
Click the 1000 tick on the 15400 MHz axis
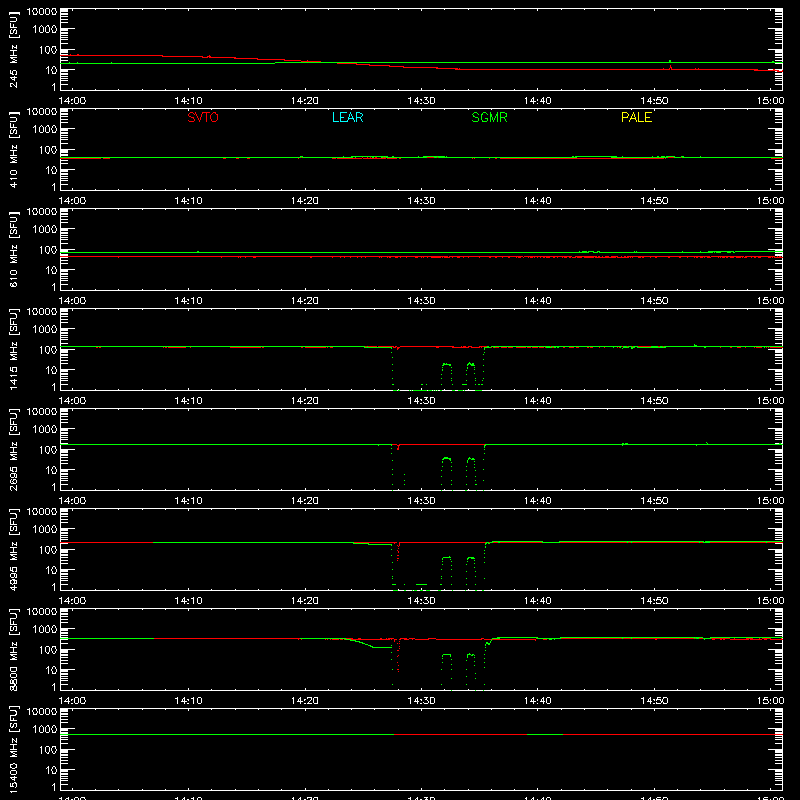(45, 730)
